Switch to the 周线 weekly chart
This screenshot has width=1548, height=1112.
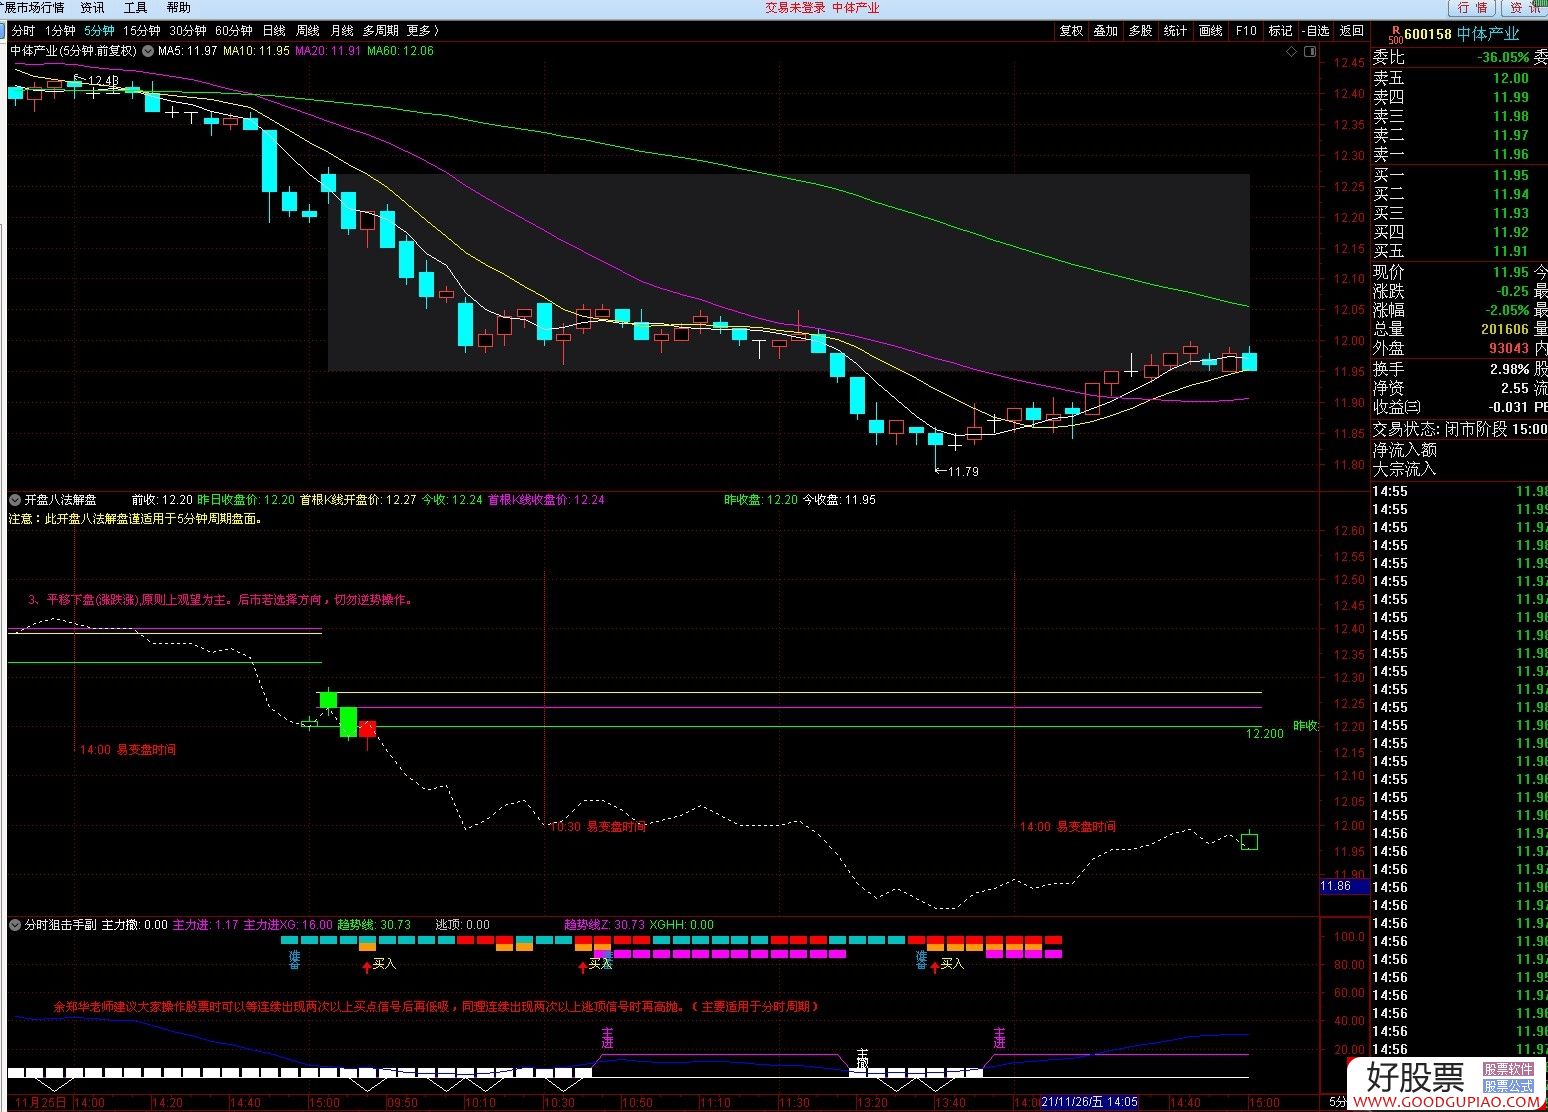pos(308,31)
